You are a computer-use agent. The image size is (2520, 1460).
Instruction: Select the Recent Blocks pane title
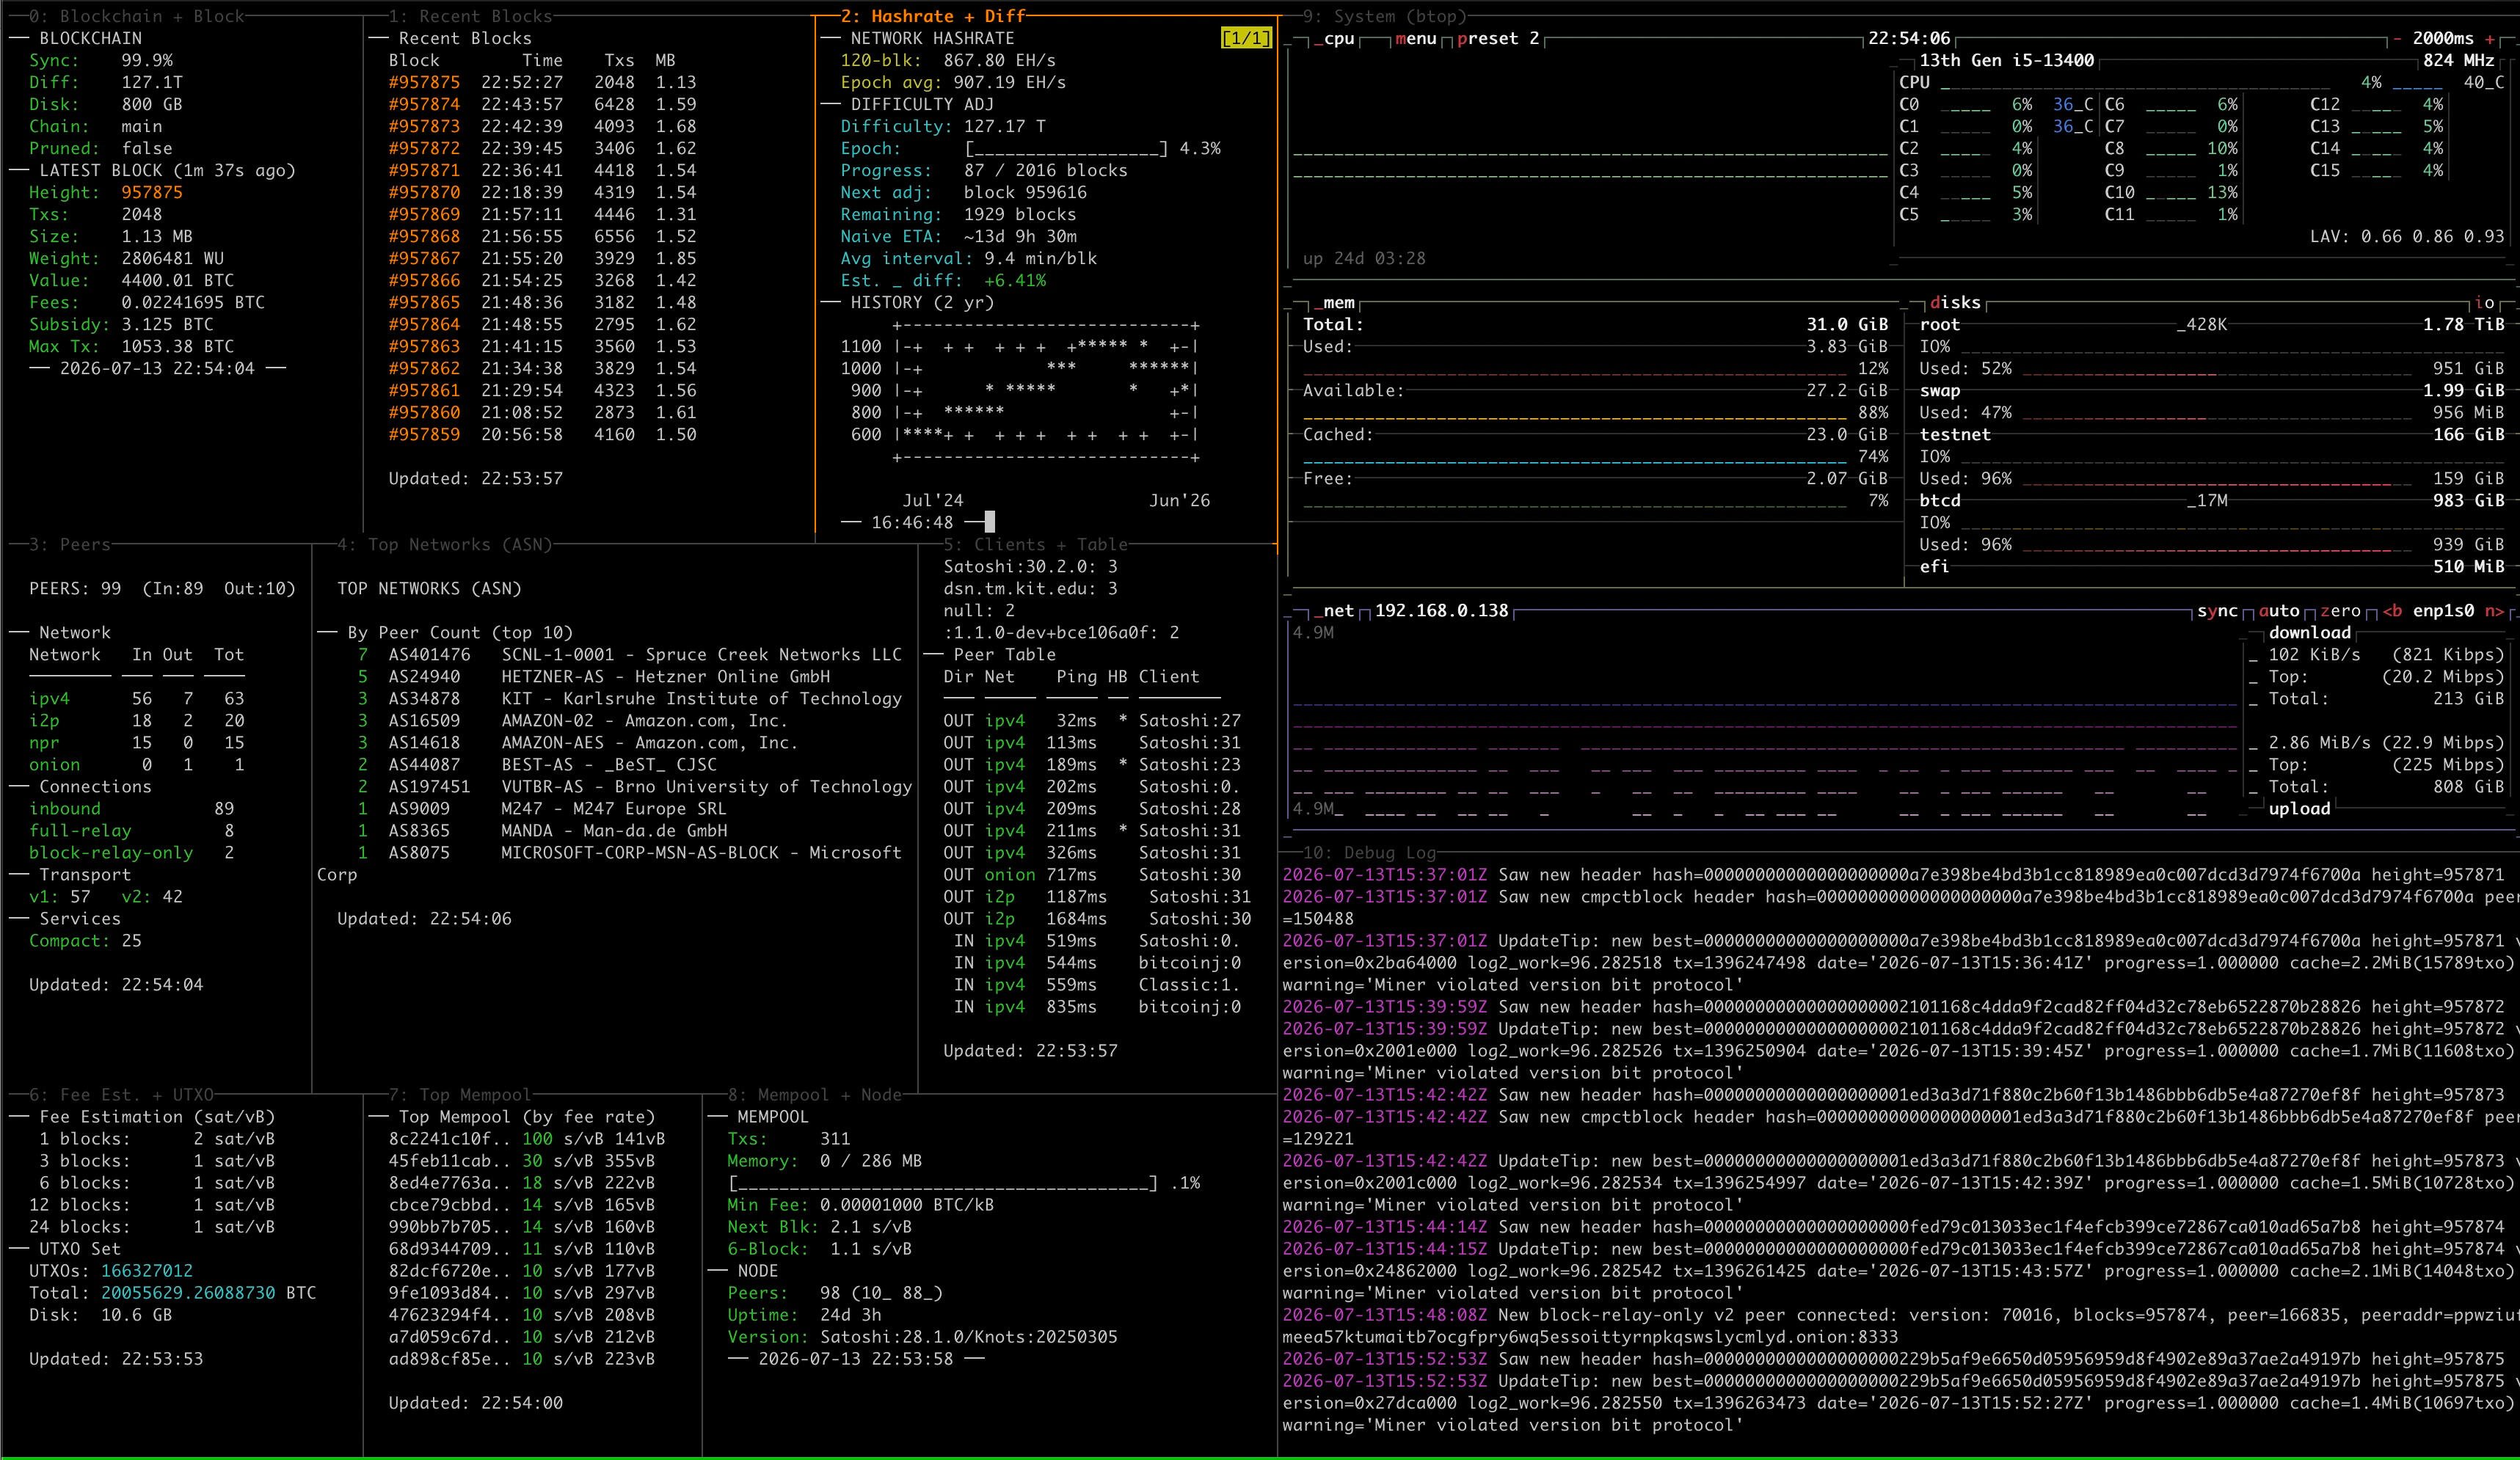pos(470,16)
